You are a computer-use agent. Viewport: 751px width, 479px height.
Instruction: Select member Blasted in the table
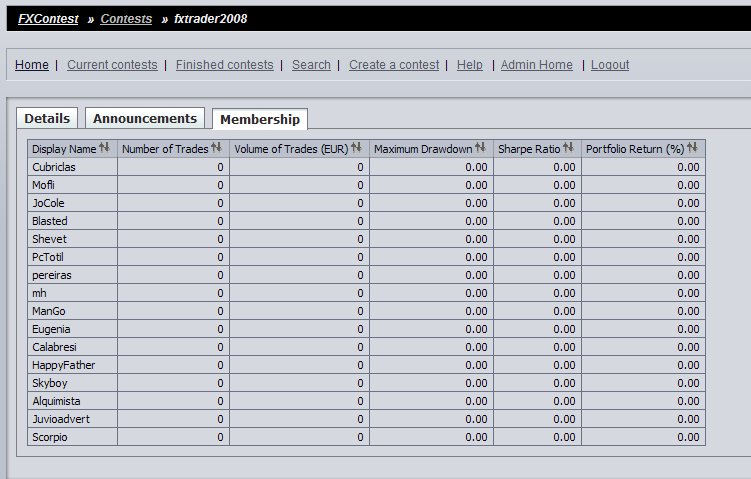pyautogui.click(x=49, y=221)
